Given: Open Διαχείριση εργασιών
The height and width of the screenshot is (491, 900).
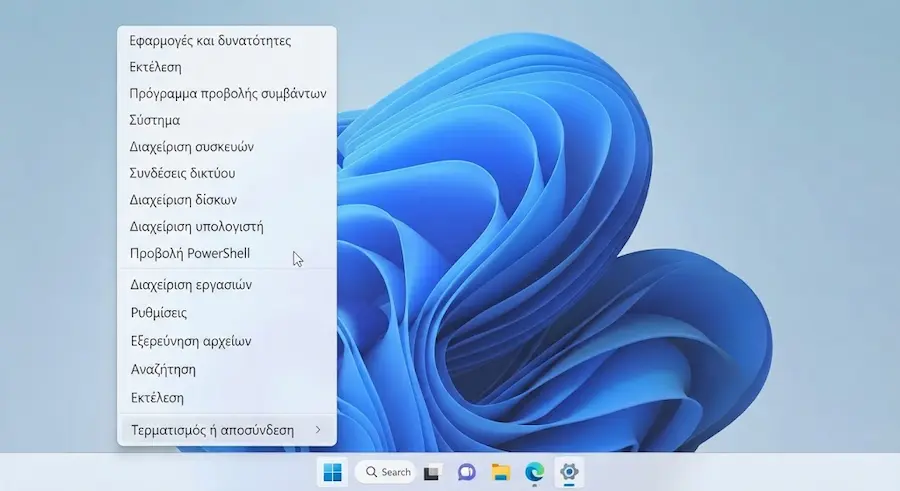Looking at the screenshot, I should coord(227,284).
